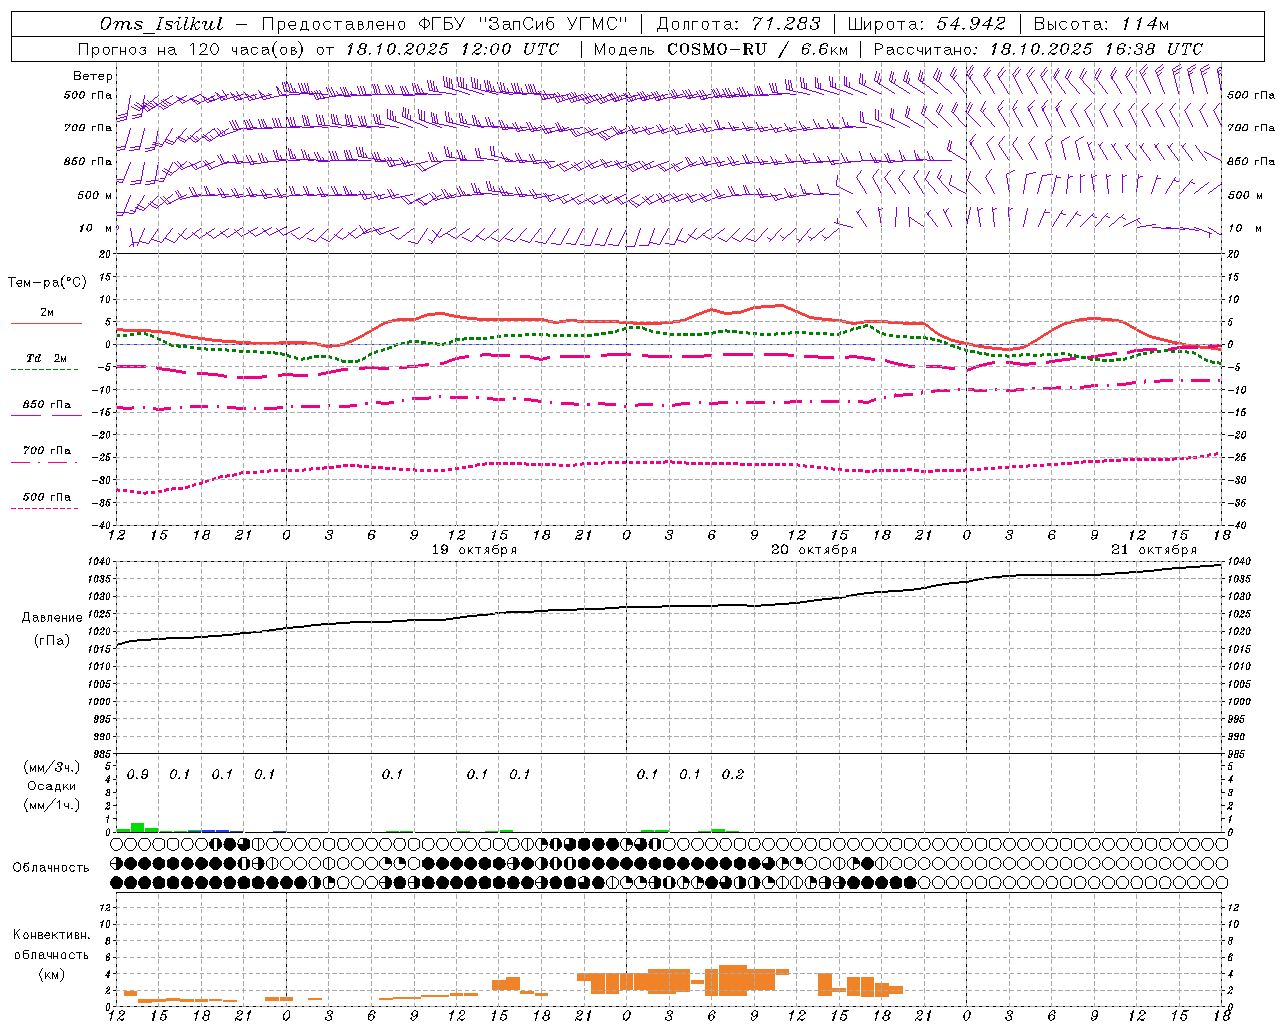Viewport: 1280px width, 1024px height.
Task: Click the 19 октября date label
Action: (474, 550)
